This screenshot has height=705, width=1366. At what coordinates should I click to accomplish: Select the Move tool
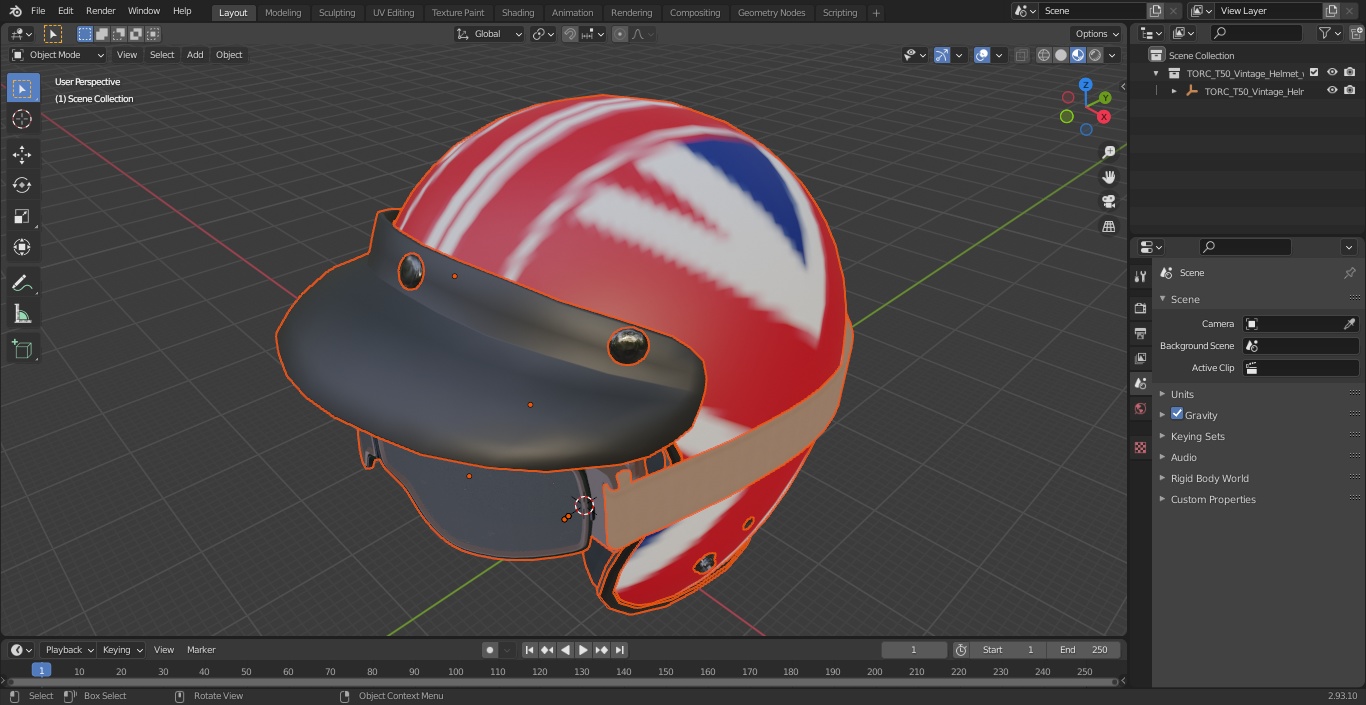[x=22, y=154]
